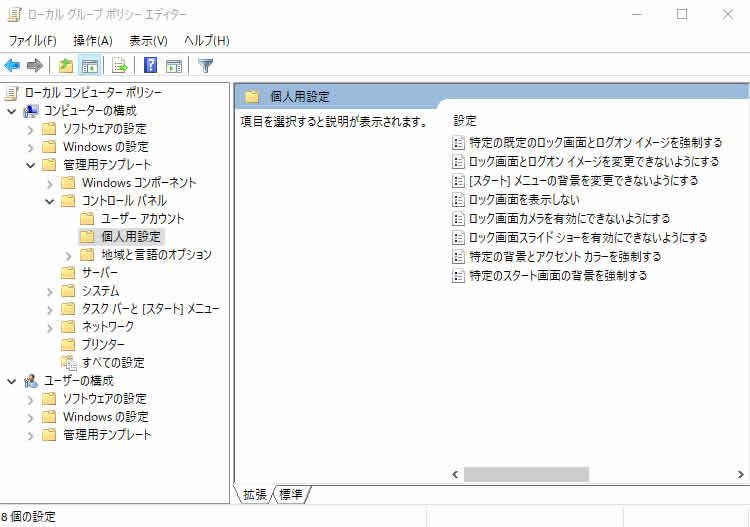The width and height of the screenshot is (750, 527).
Task: Open the ファイル(F) menu
Action: [33, 41]
